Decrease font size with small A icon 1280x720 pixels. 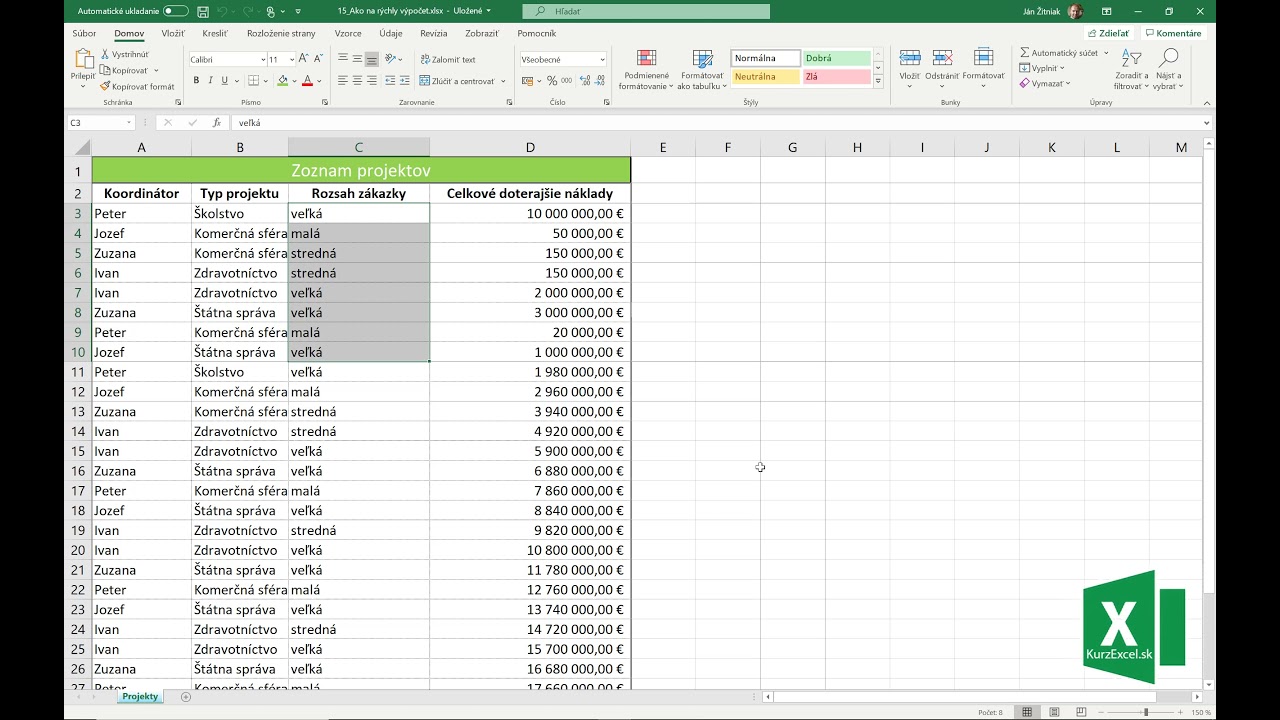coord(317,60)
